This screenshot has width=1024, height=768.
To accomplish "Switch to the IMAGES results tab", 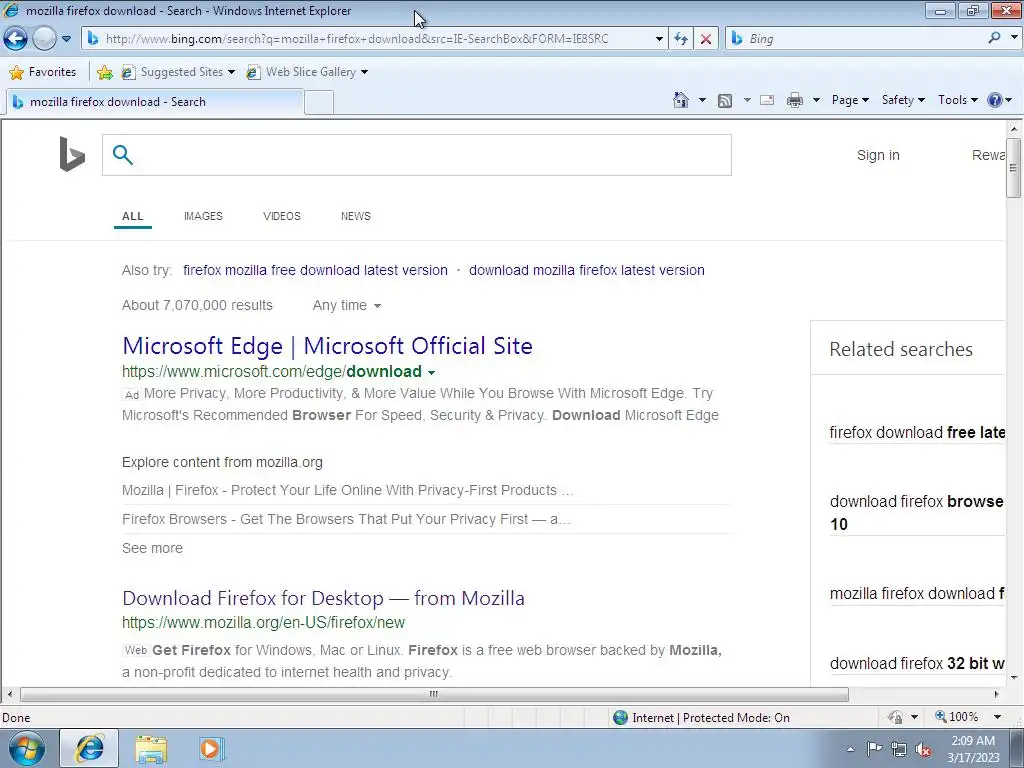I will click(203, 216).
